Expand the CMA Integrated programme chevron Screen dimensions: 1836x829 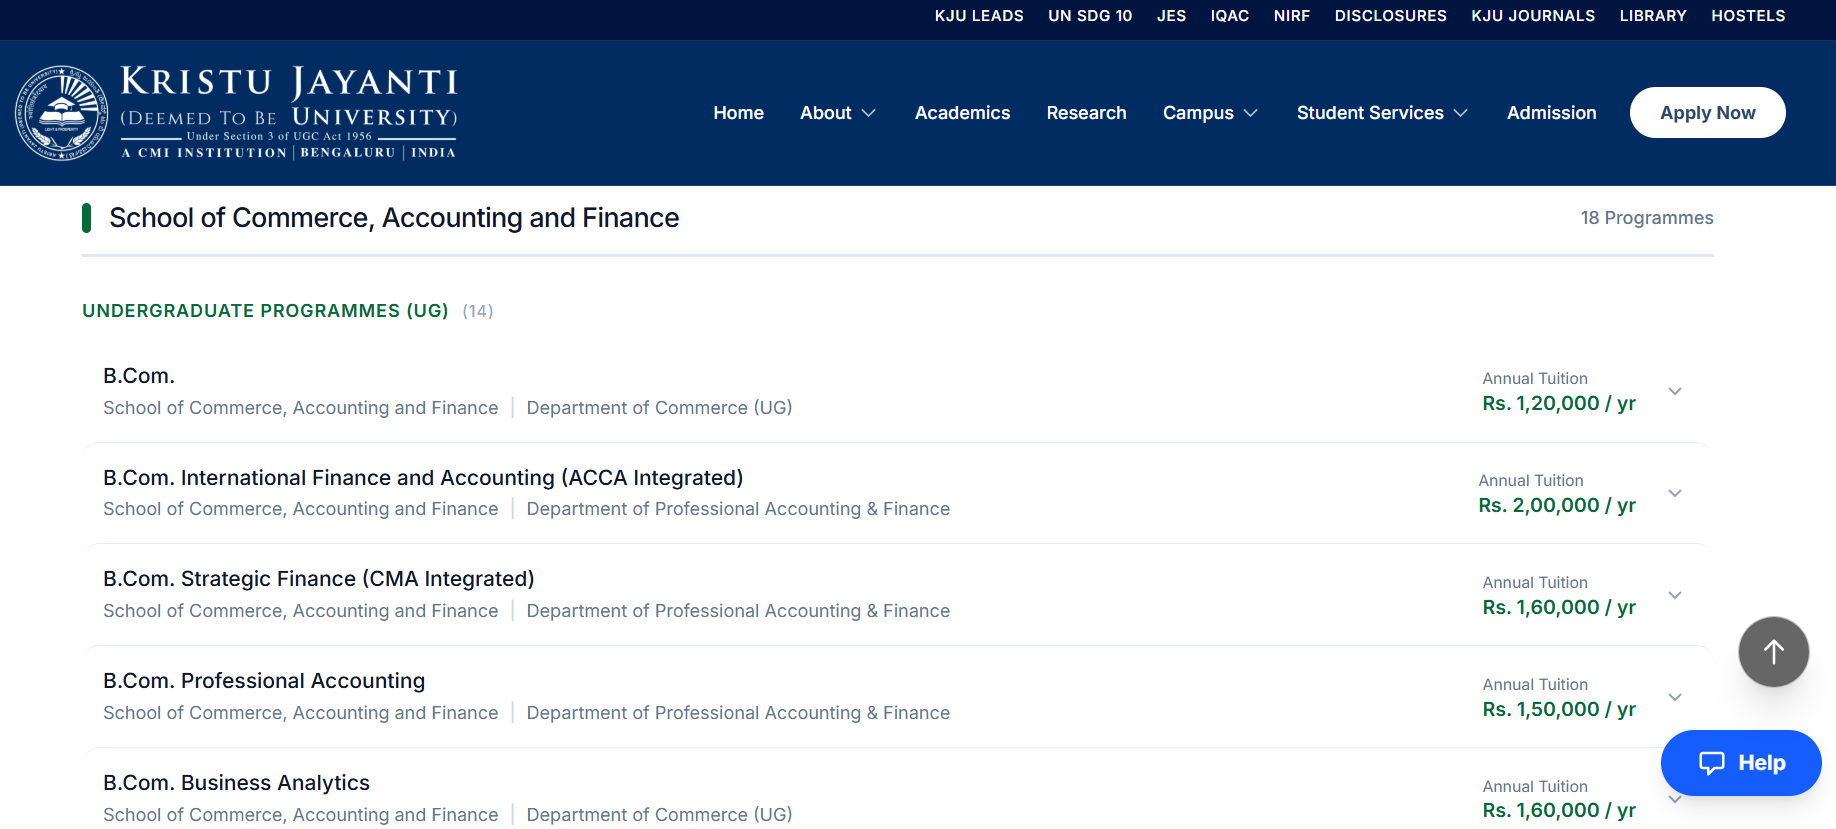pyautogui.click(x=1675, y=595)
